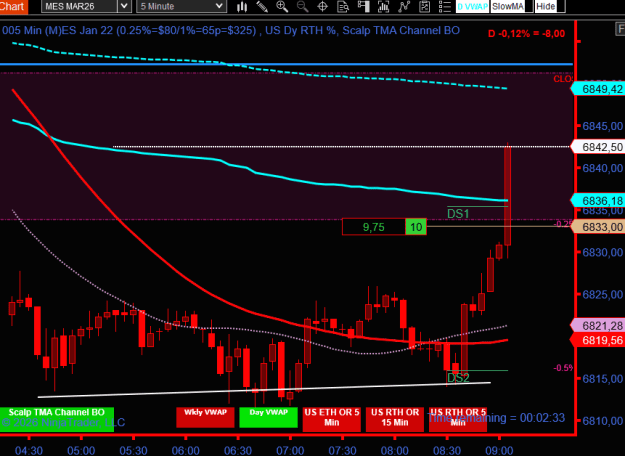625x456 pixels.
Task: Click the 05:30 time axis label
Action: point(133,451)
